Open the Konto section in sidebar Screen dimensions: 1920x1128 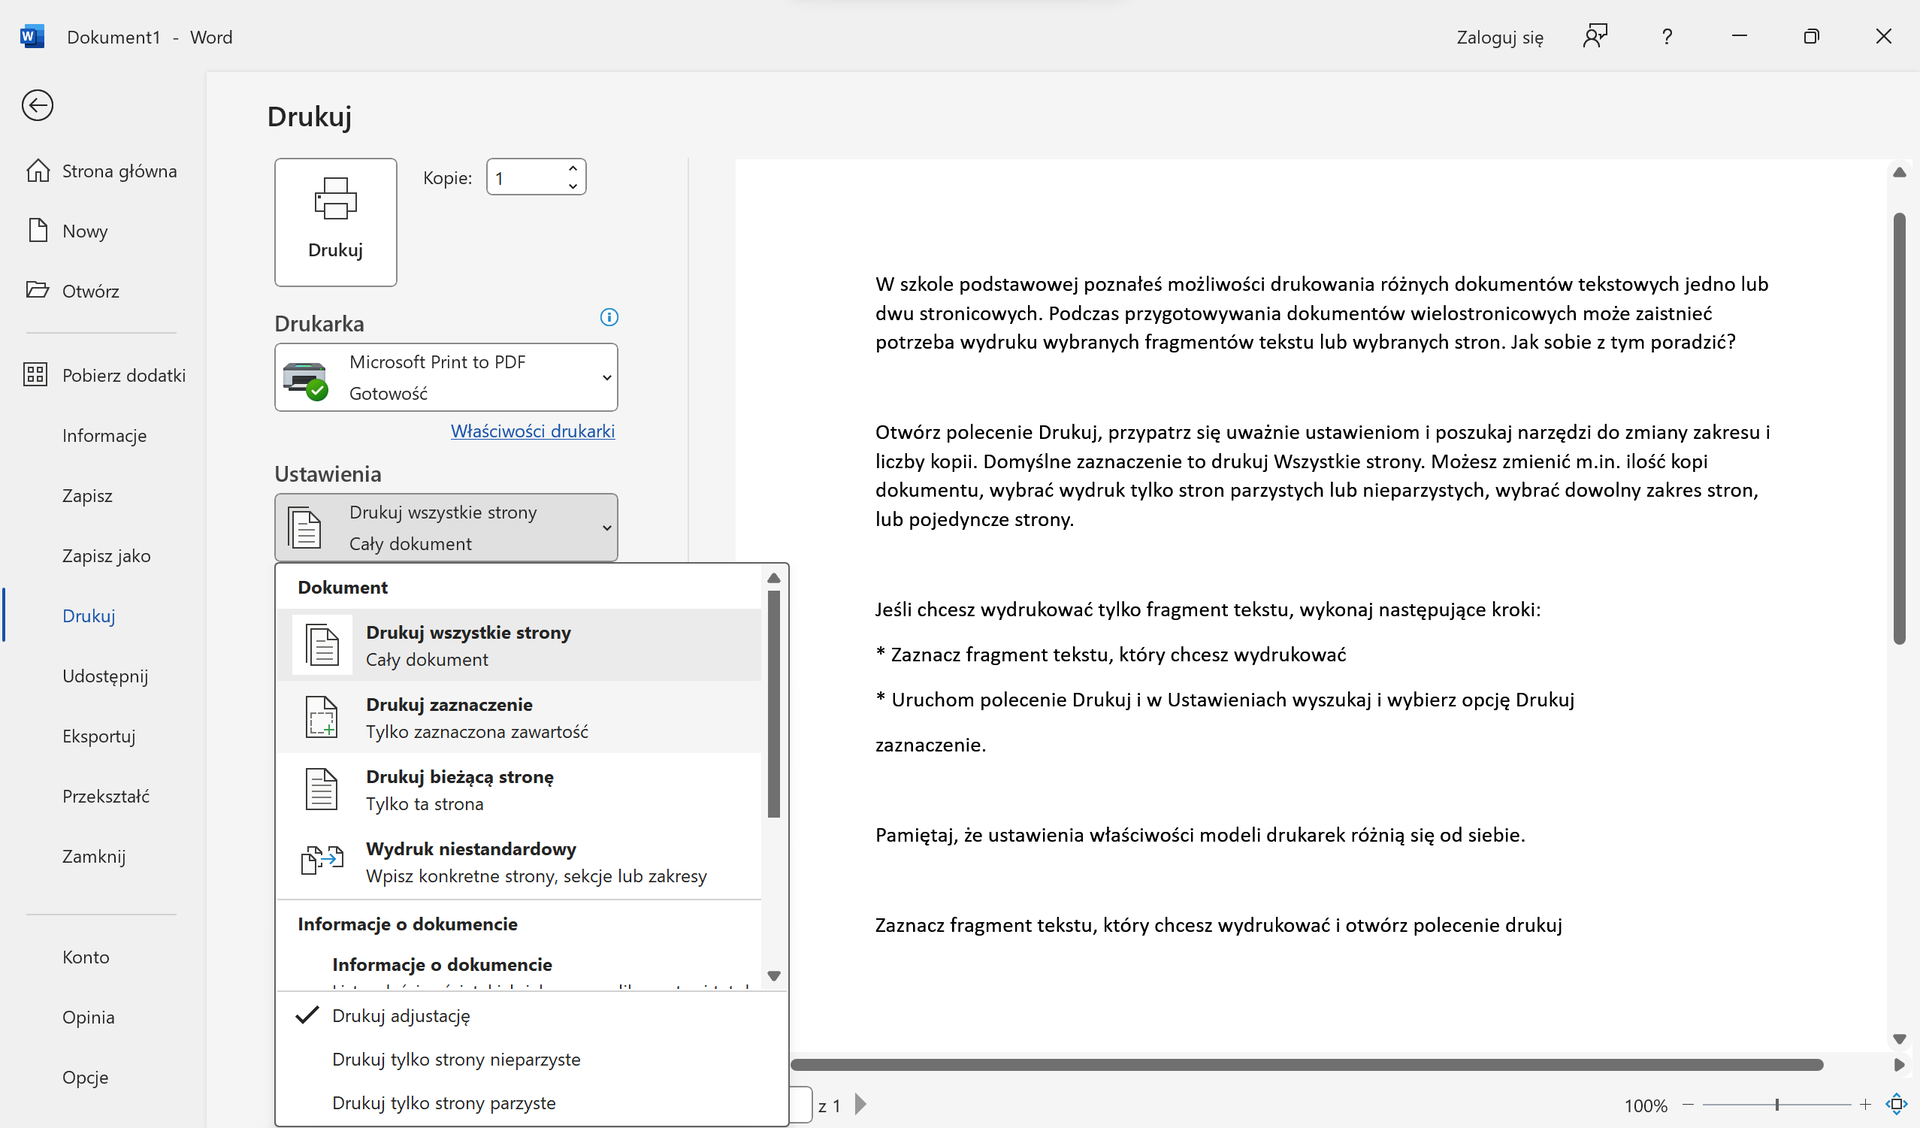pyautogui.click(x=86, y=956)
